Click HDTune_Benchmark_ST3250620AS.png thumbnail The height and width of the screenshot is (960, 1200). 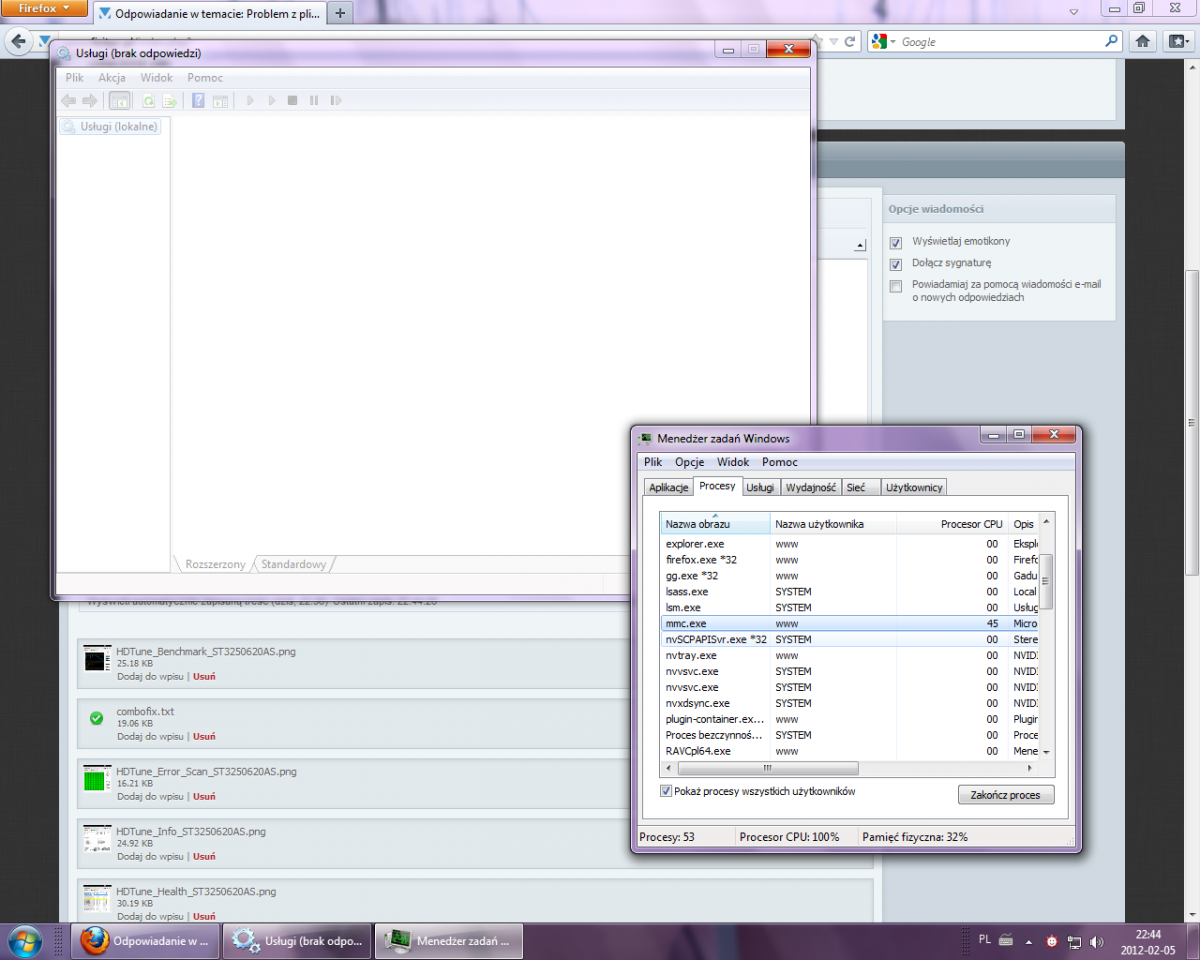pos(97,658)
